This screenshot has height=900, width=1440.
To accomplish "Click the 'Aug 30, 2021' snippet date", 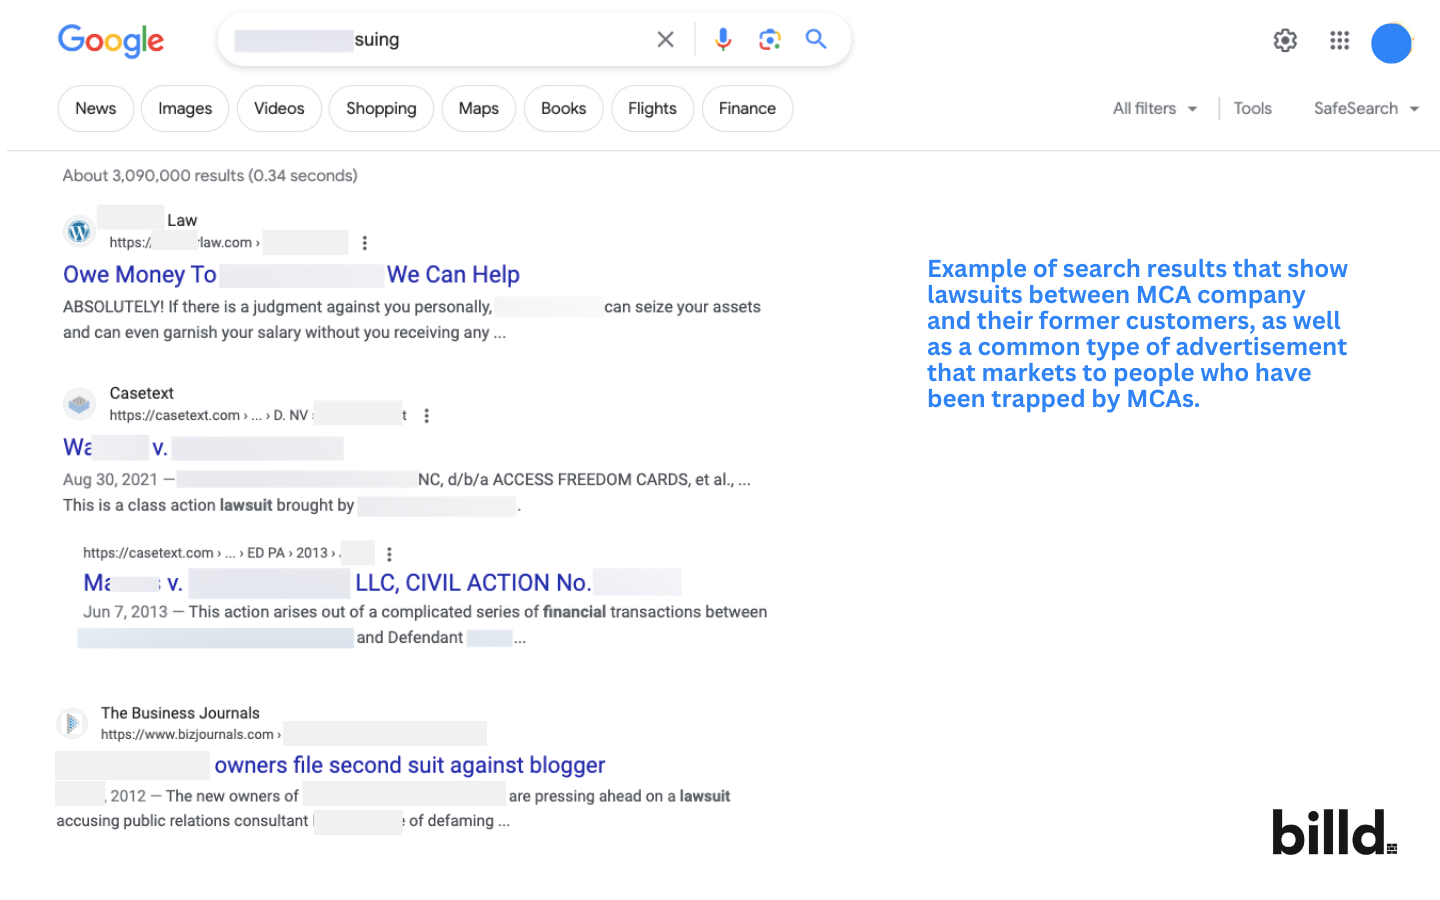I will point(110,480).
